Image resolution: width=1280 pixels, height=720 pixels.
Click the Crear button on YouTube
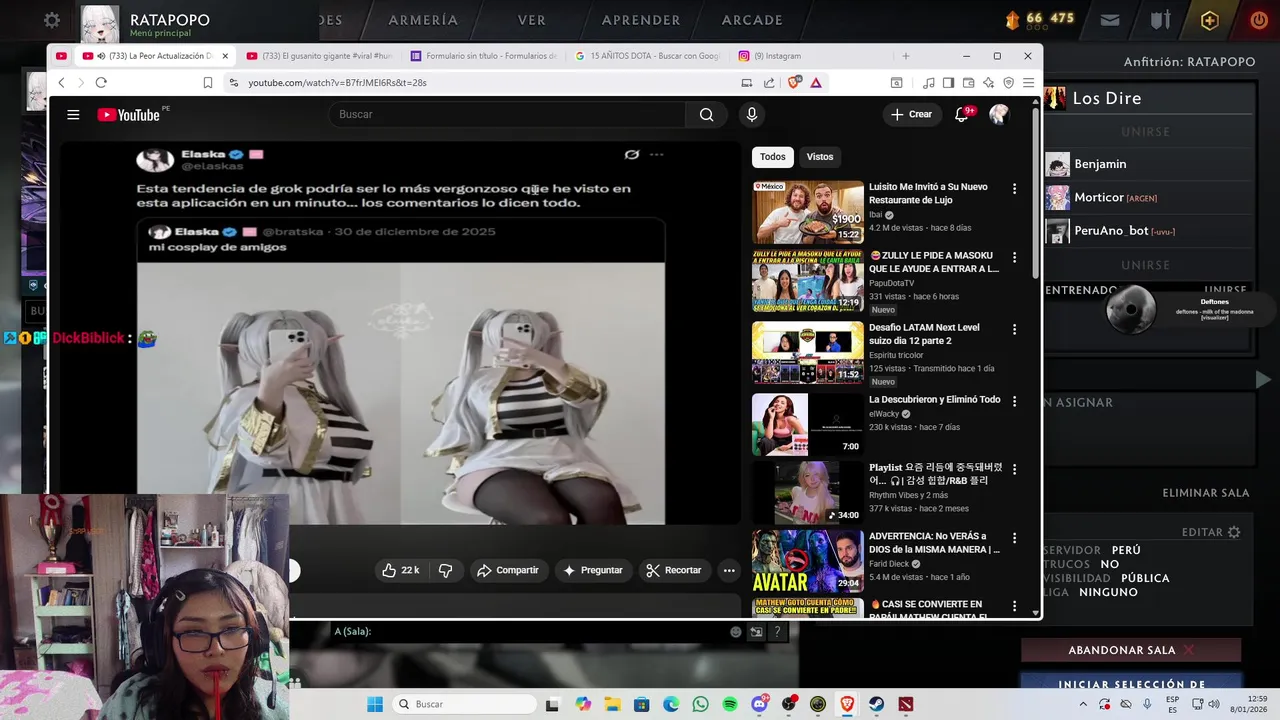911,114
